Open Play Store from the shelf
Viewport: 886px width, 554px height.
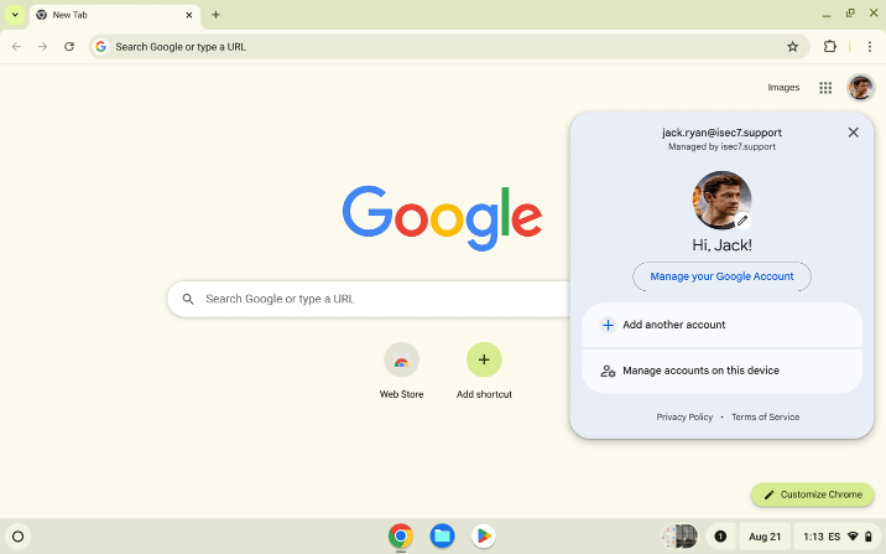[x=484, y=536]
